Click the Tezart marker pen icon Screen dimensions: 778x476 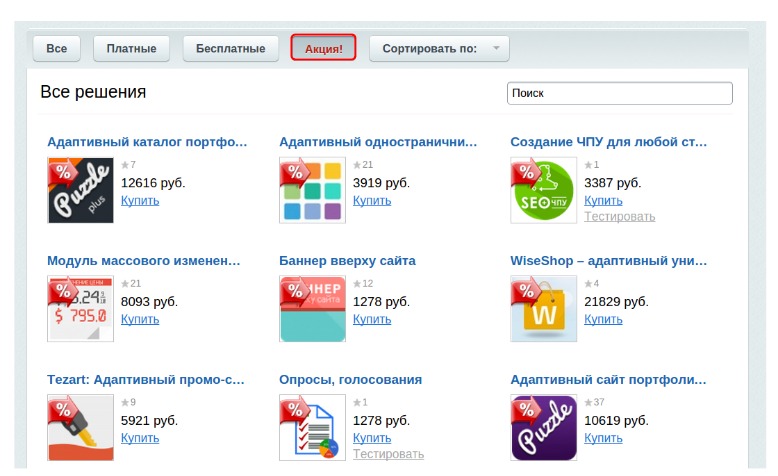coord(80,428)
